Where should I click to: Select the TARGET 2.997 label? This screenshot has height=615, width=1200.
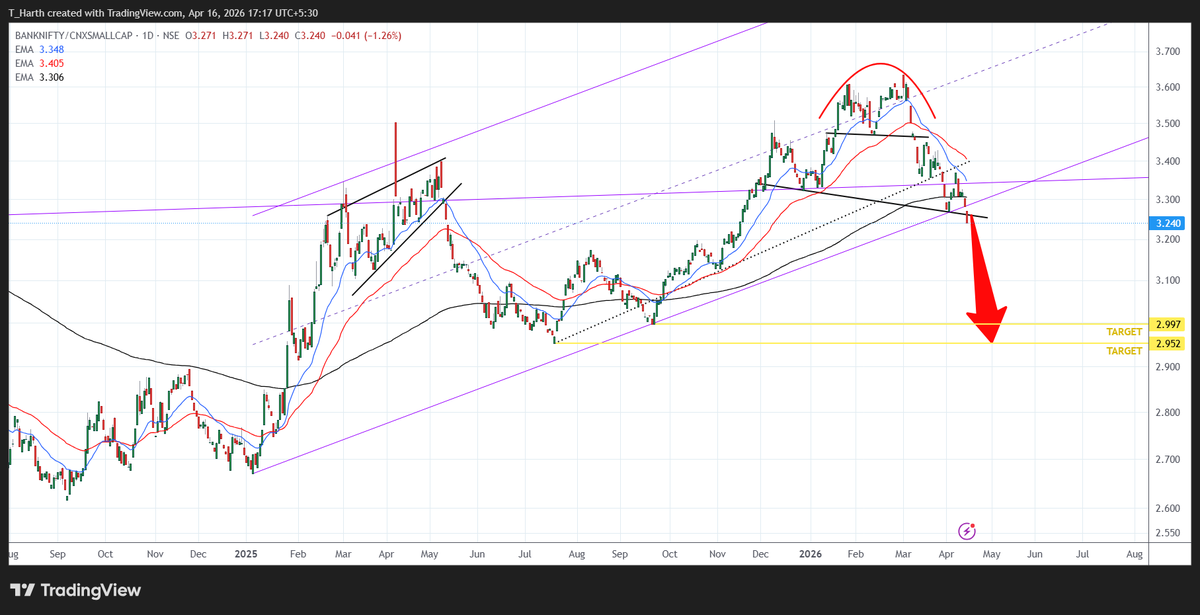click(1123, 331)
